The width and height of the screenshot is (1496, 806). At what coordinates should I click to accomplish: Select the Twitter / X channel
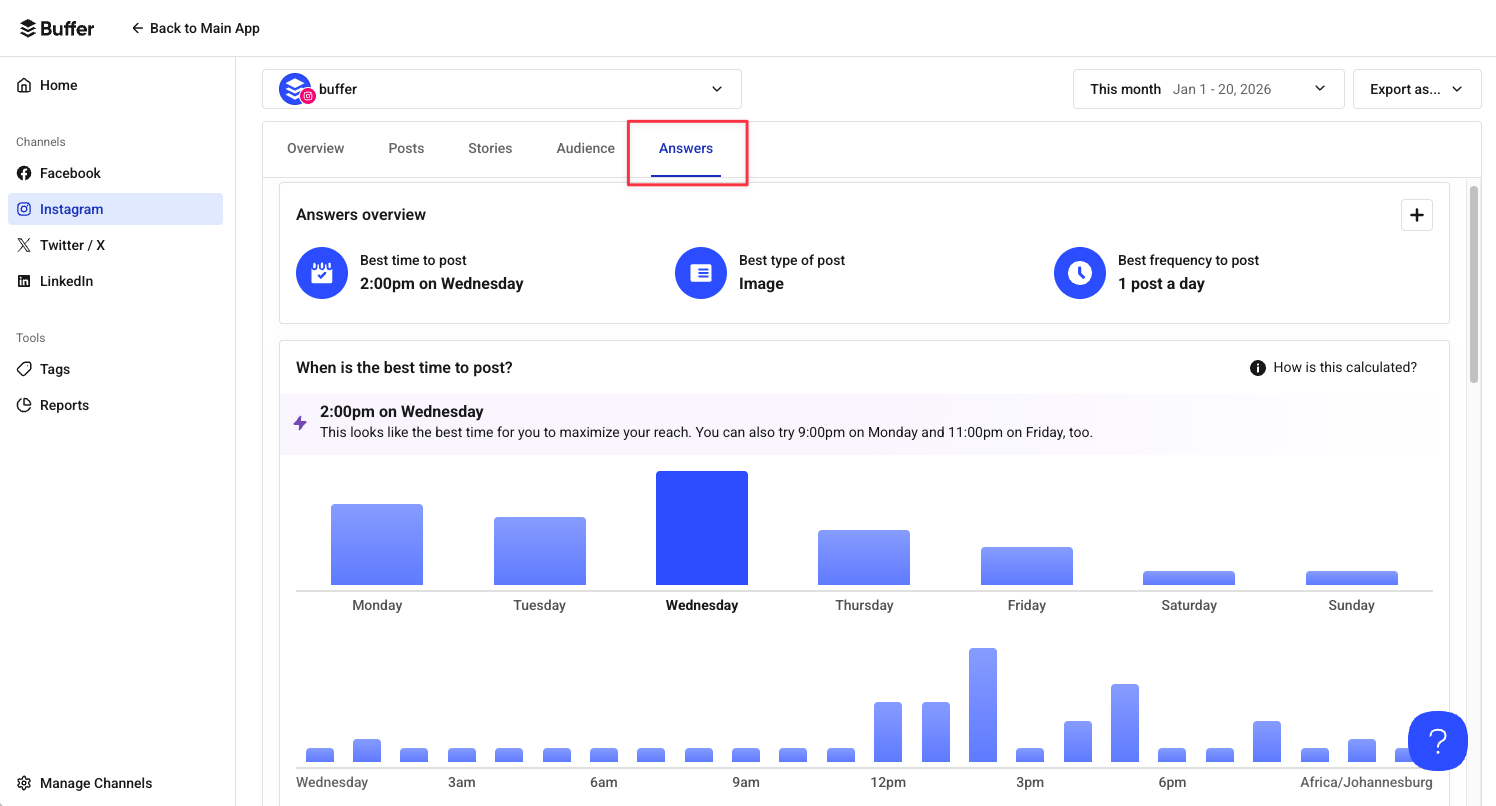[70, 245]
